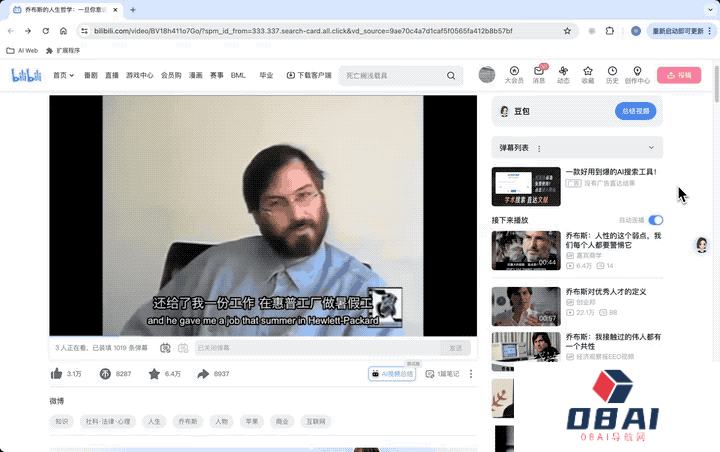Click the pink 投稿 upload button
Image resolution: width=720 pixels, height=452 pixels.
679,75
